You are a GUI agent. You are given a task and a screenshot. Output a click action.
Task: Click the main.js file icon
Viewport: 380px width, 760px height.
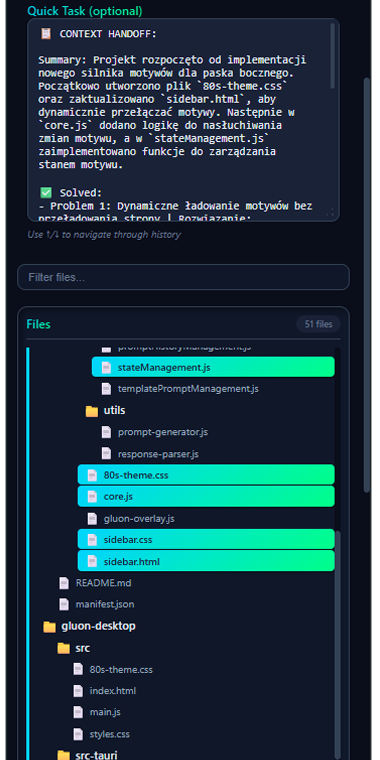coord(78,712)
